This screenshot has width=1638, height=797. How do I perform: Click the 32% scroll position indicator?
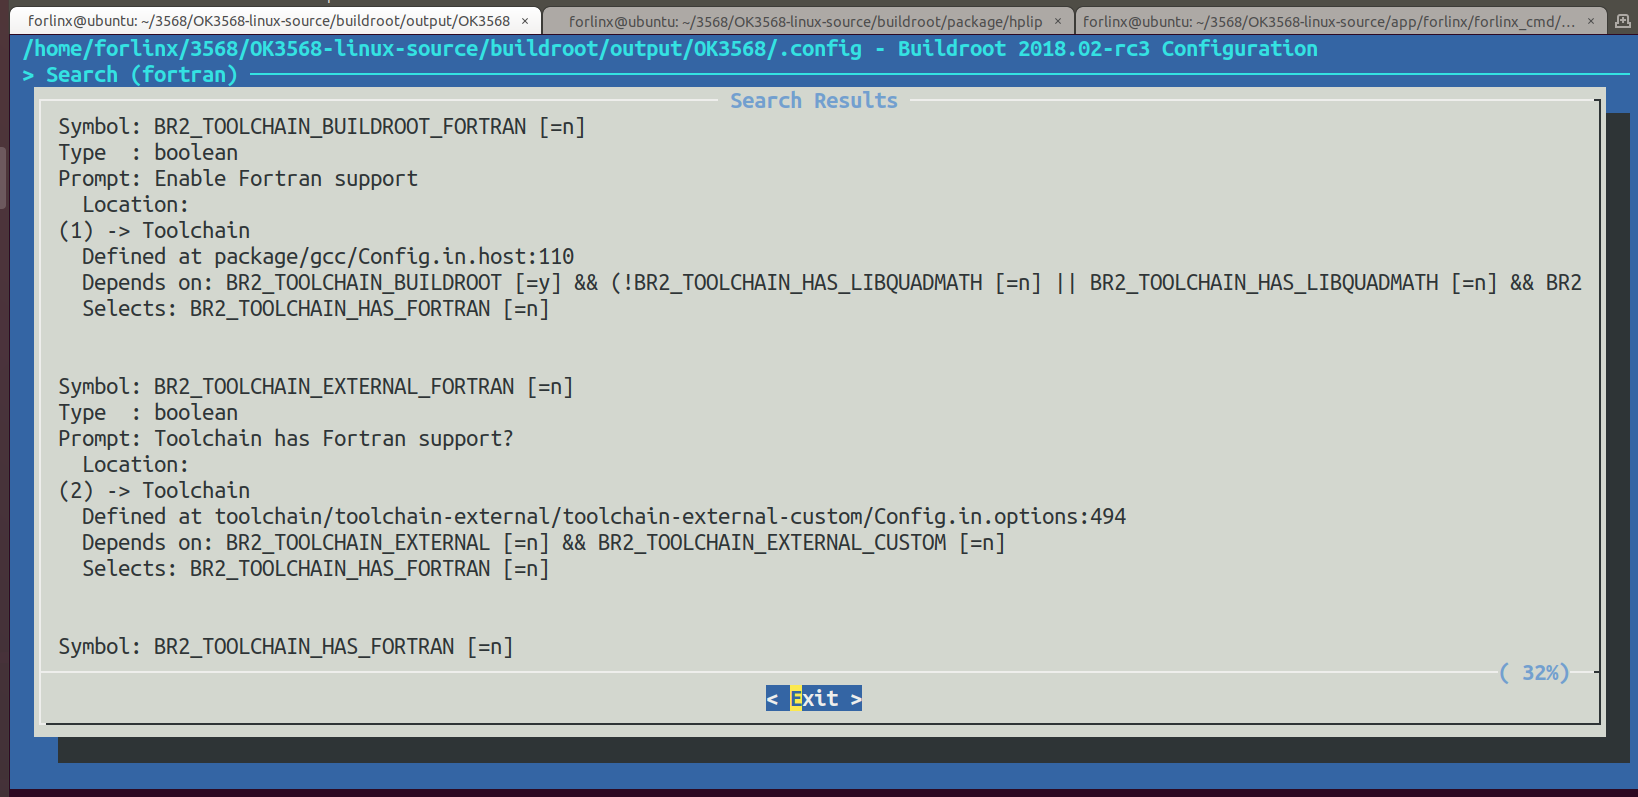tap(1534, 673)
